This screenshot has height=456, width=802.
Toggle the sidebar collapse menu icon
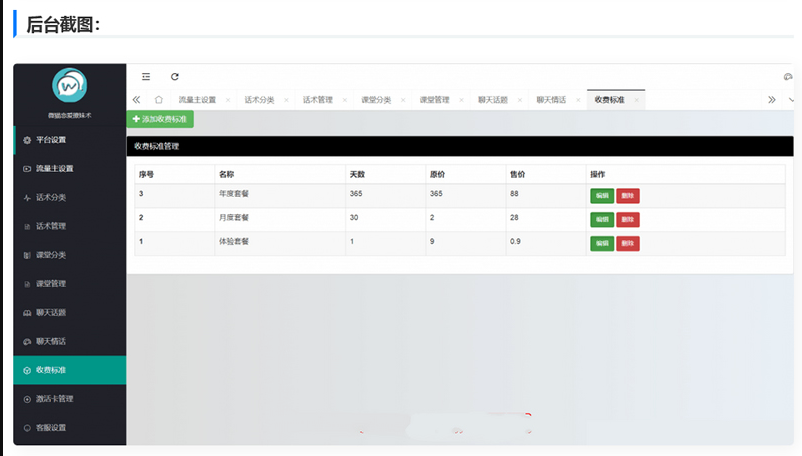pyautogui.click(x=146, y=77)
